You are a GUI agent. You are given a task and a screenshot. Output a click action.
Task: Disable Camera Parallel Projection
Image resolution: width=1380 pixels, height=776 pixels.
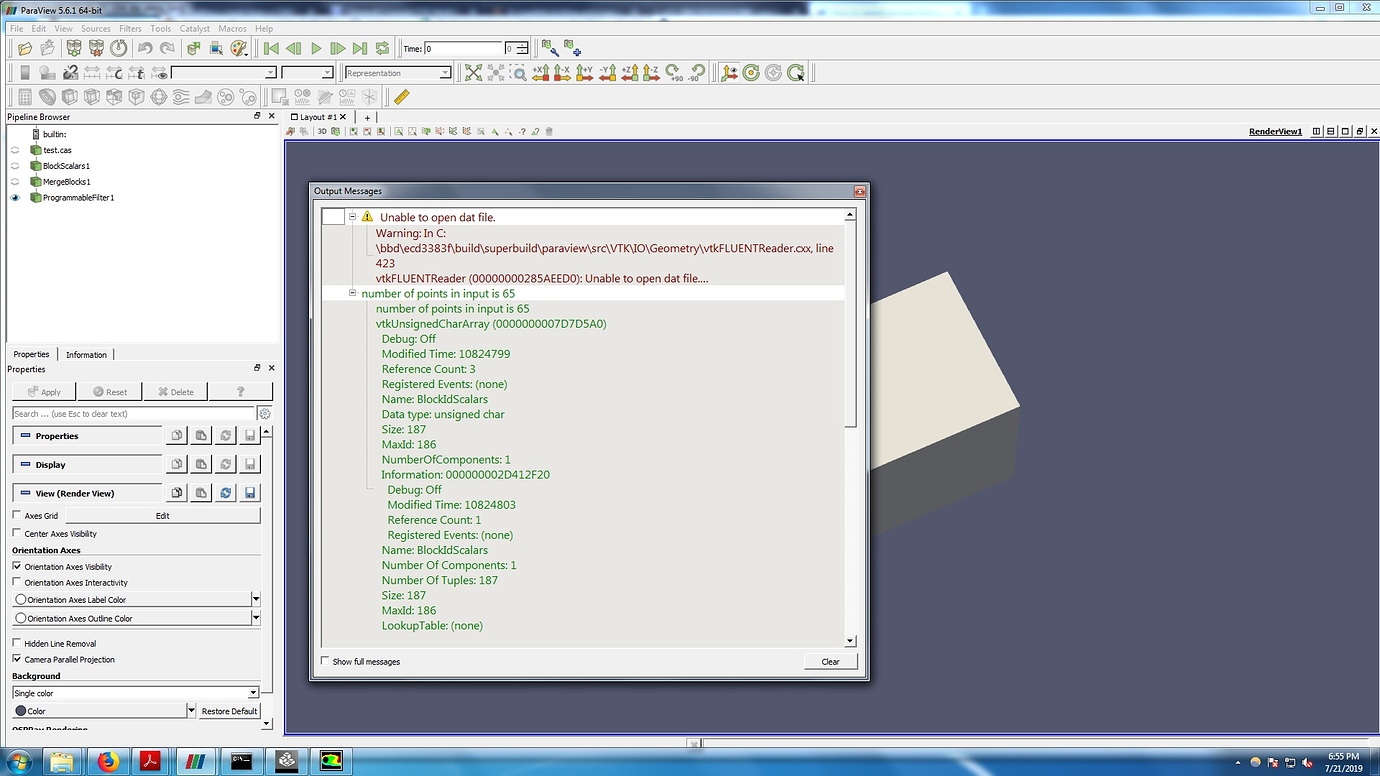pyautogui.click(x=16, y=660)
